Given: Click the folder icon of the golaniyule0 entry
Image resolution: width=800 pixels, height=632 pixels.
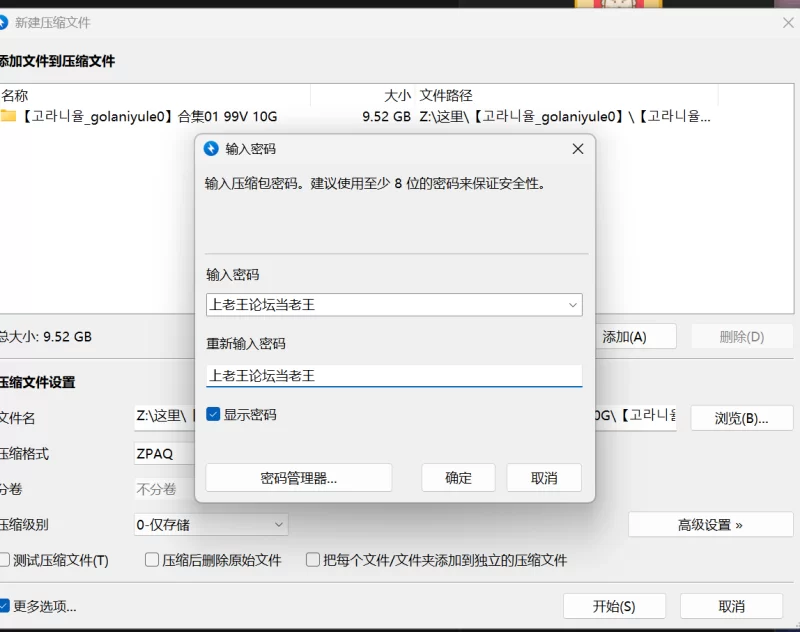Looking at the screenshot, I should point(8,116).
